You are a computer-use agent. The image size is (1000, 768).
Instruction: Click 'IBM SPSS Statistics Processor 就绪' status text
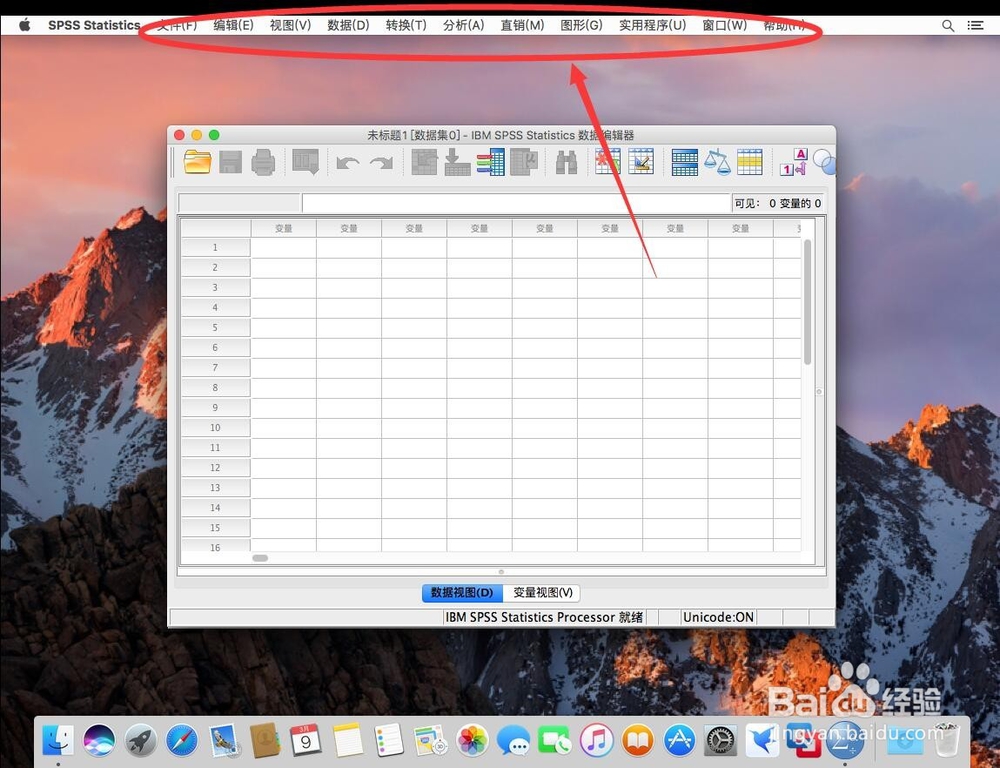point(544,617)
